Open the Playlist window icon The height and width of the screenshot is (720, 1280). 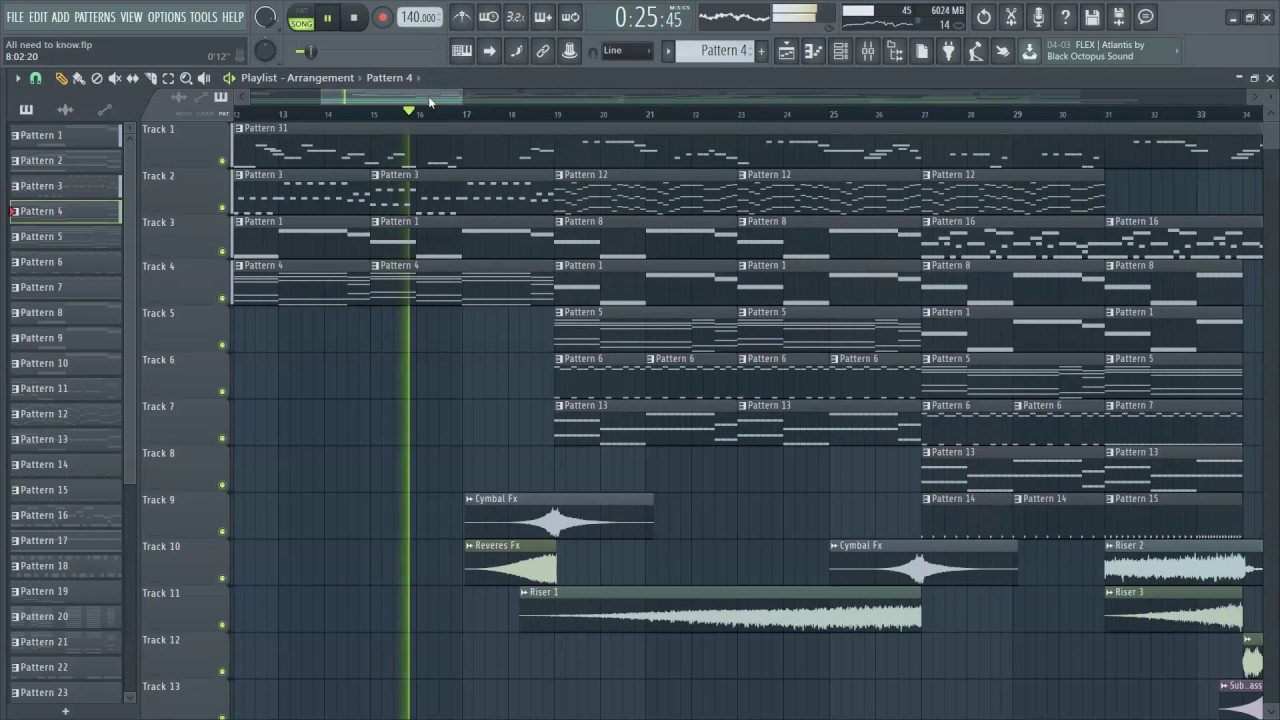[787, 52]
